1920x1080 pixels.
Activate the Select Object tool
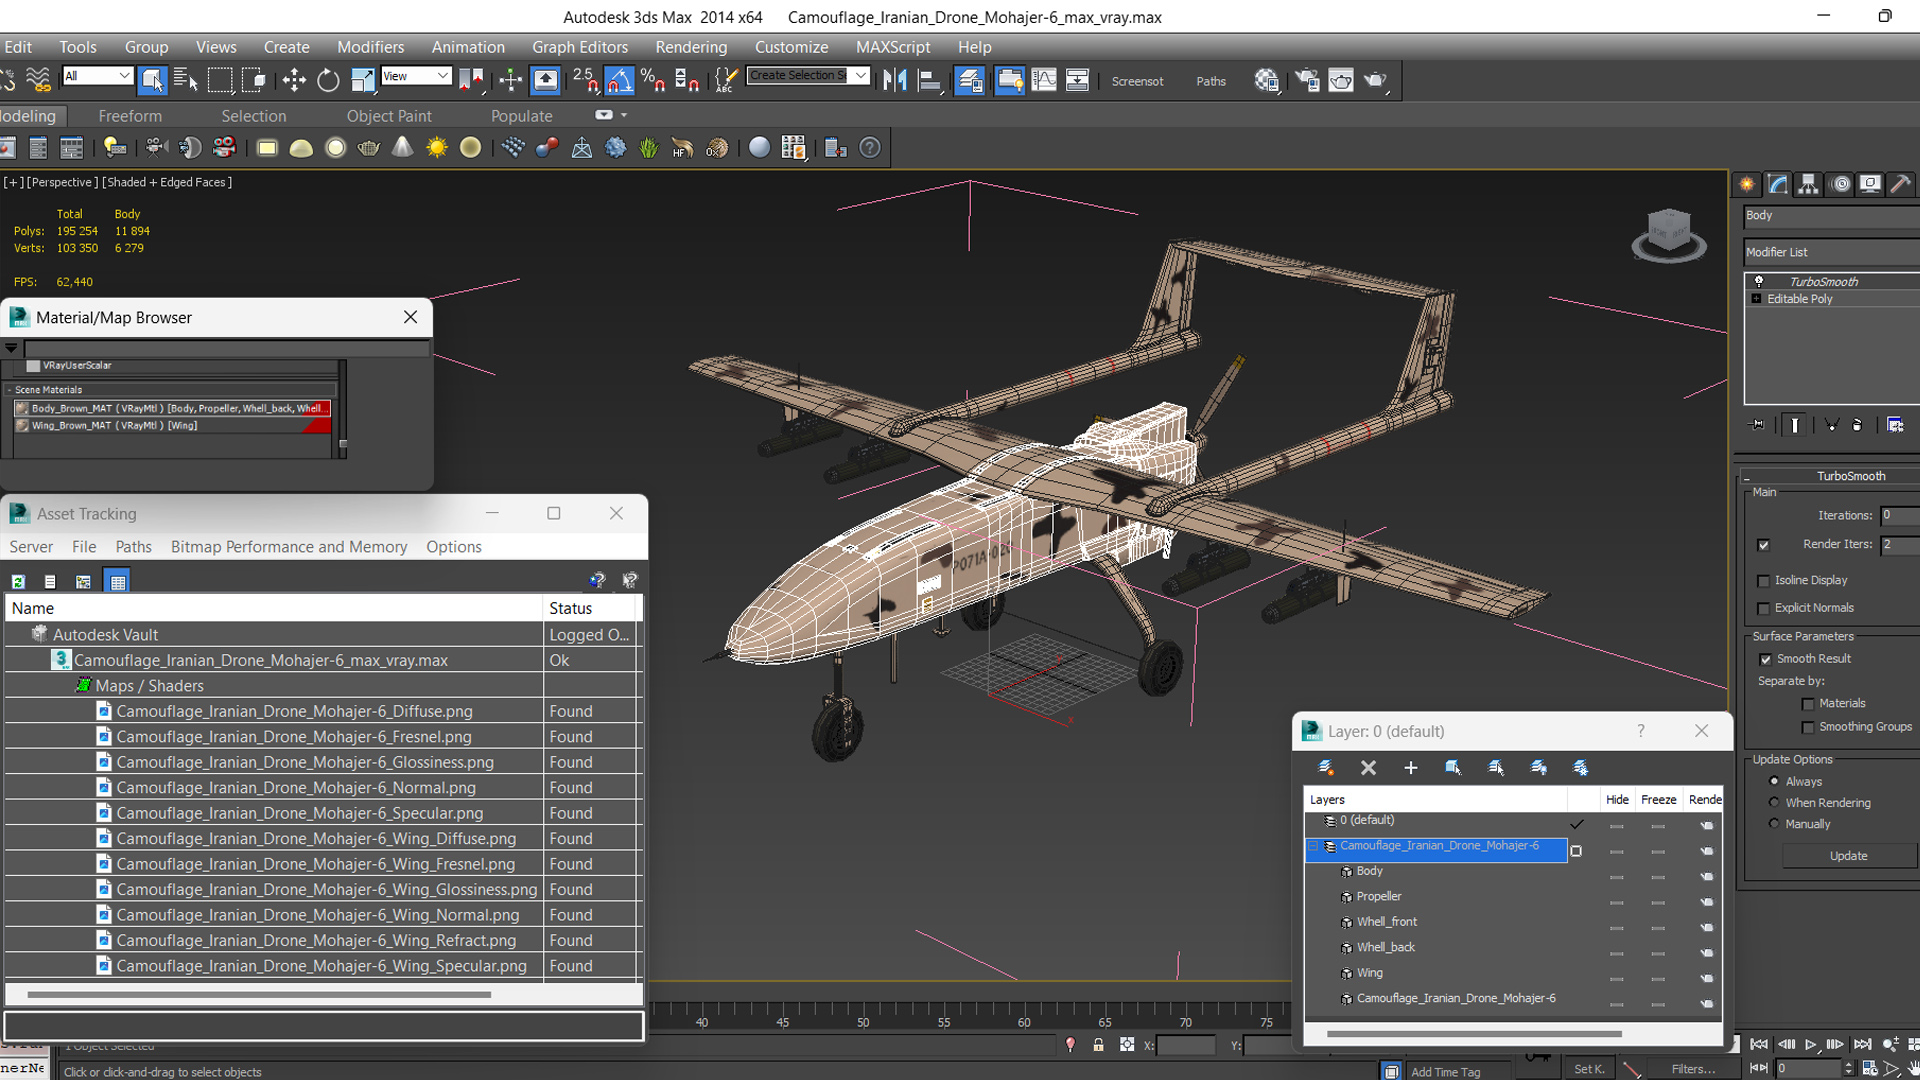coord(152,80)
